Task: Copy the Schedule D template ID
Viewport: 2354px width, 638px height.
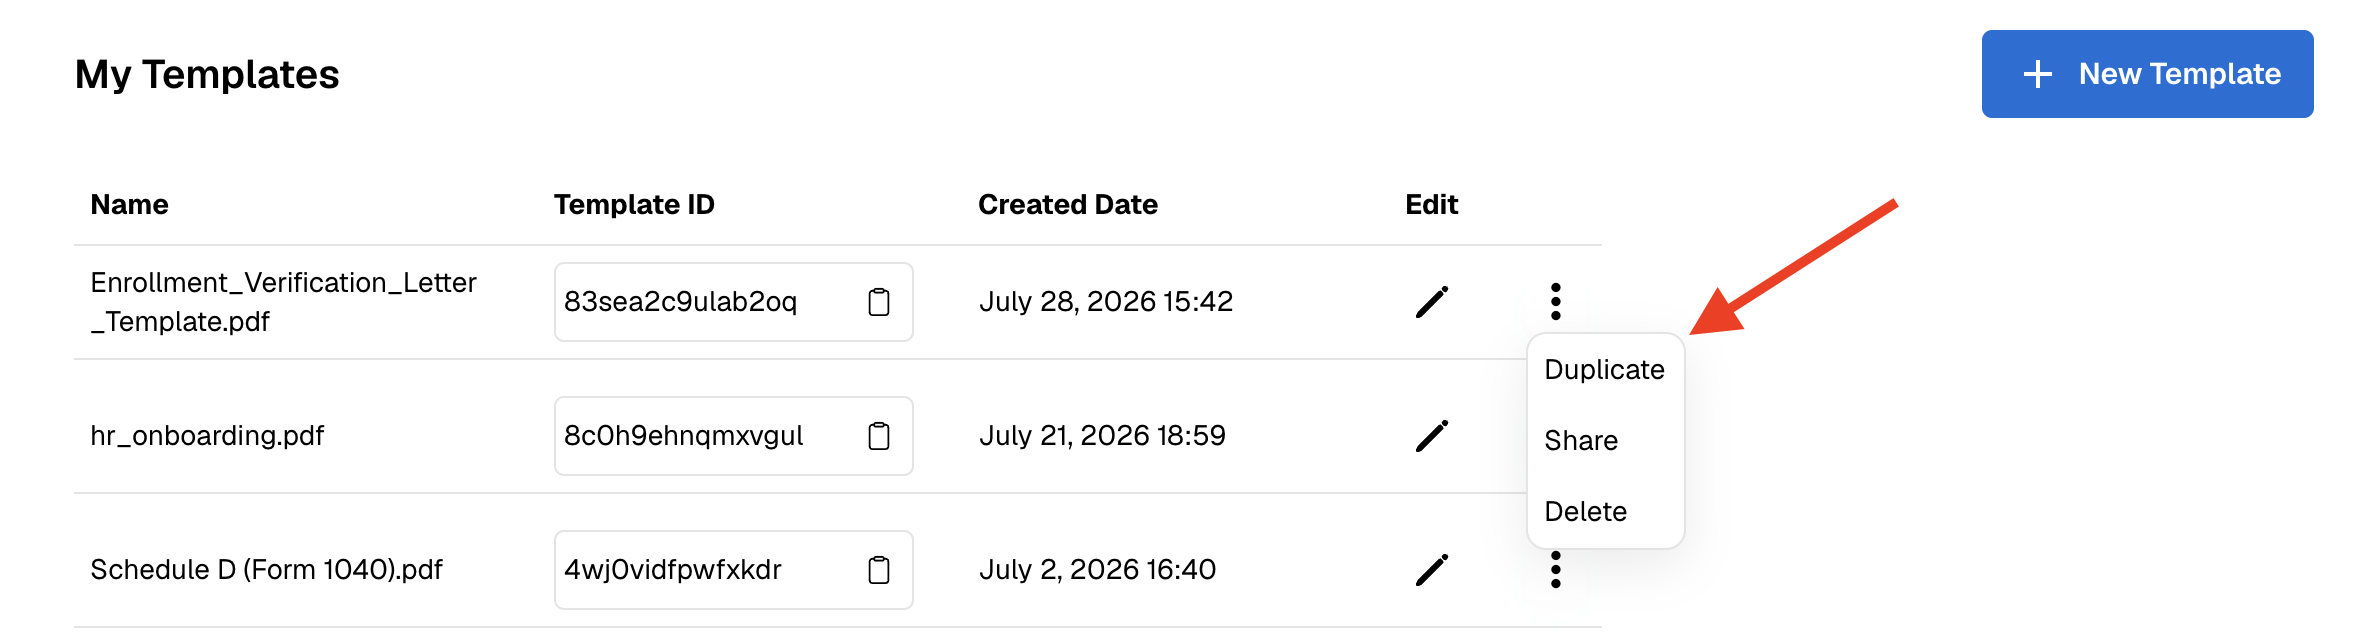Action: tap(878, 570)
